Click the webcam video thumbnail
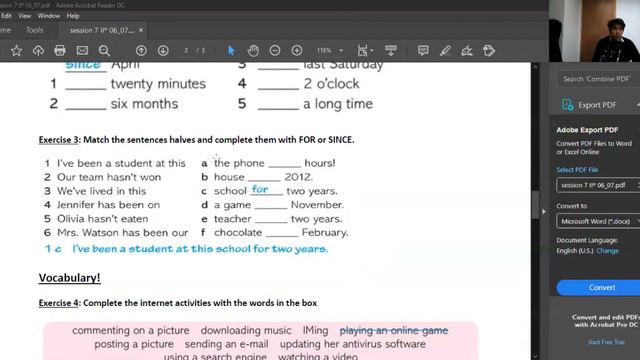Screen dimensions: 640x360 point(594,31)
